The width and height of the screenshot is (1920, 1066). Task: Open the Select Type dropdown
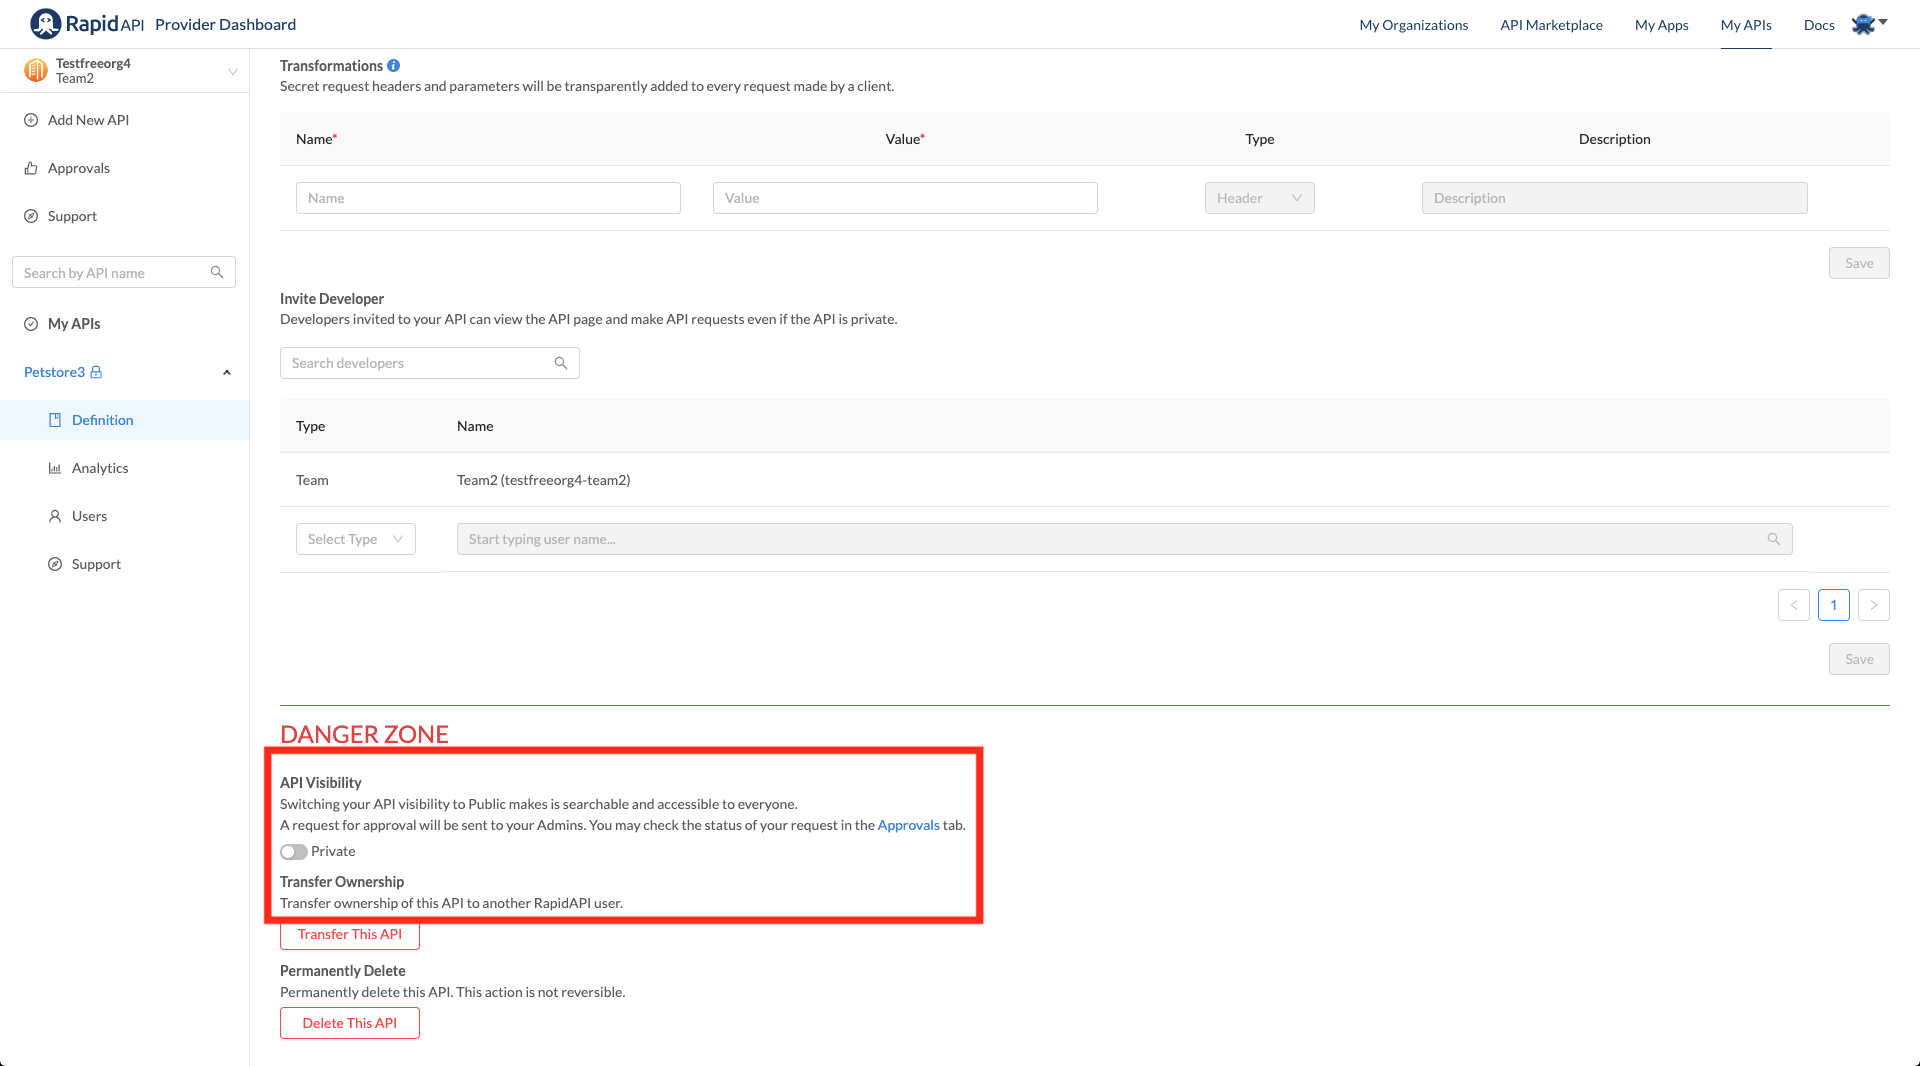355,539
